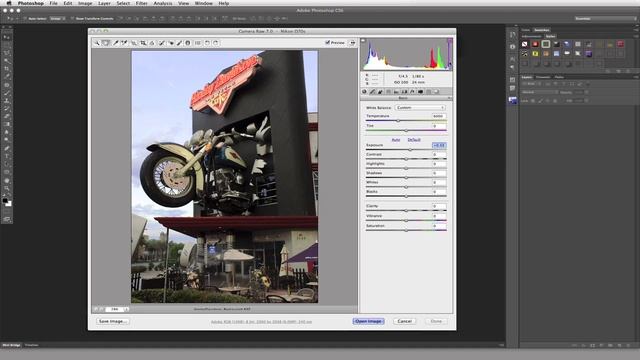Select the Graduated Filter tool
Screen dimensions: 640x360
point(188,43)
